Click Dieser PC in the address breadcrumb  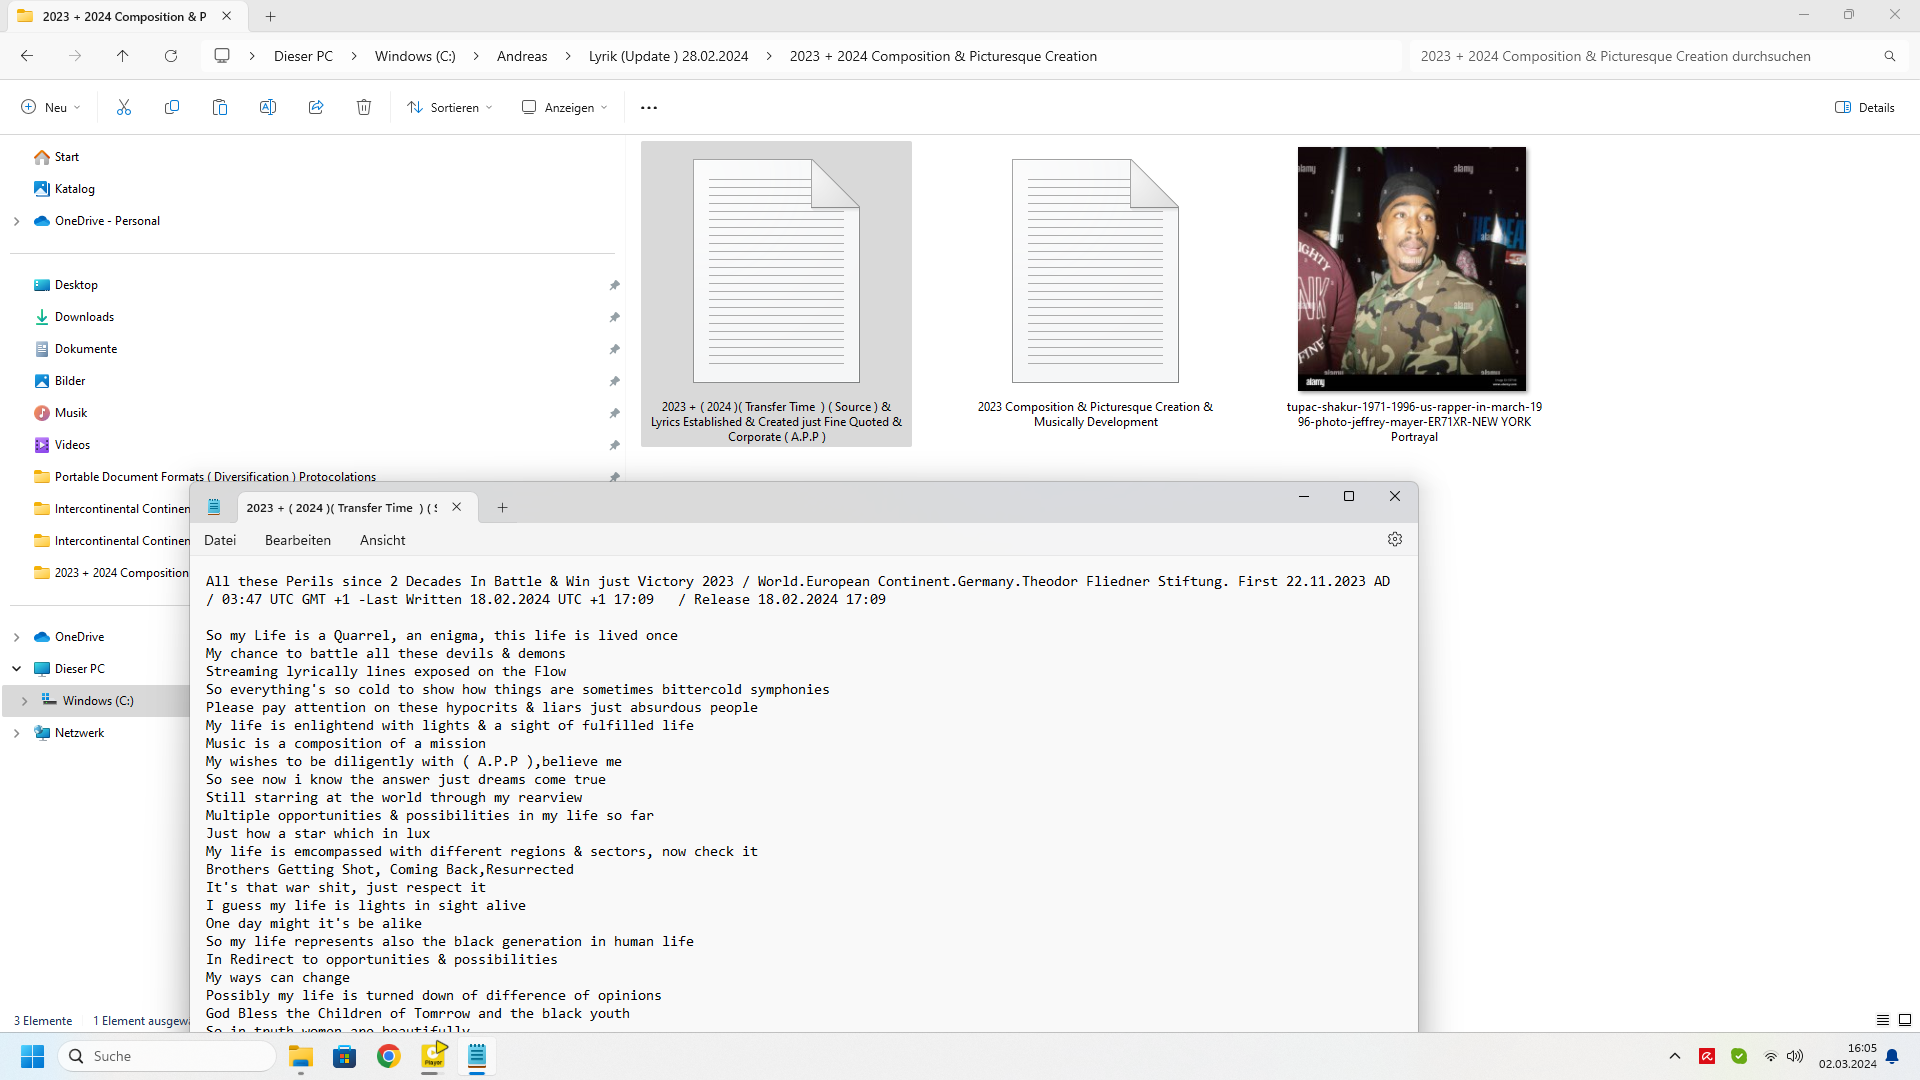303,56
